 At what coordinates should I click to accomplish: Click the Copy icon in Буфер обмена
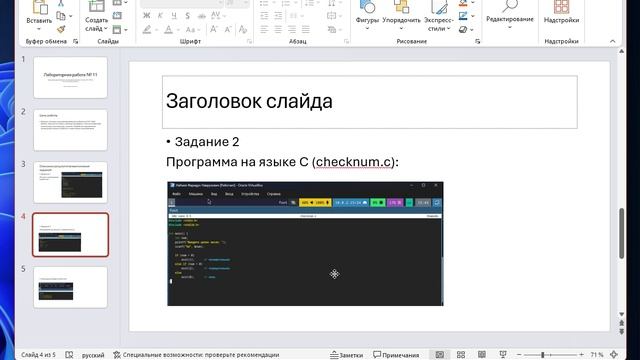(61, 16)
